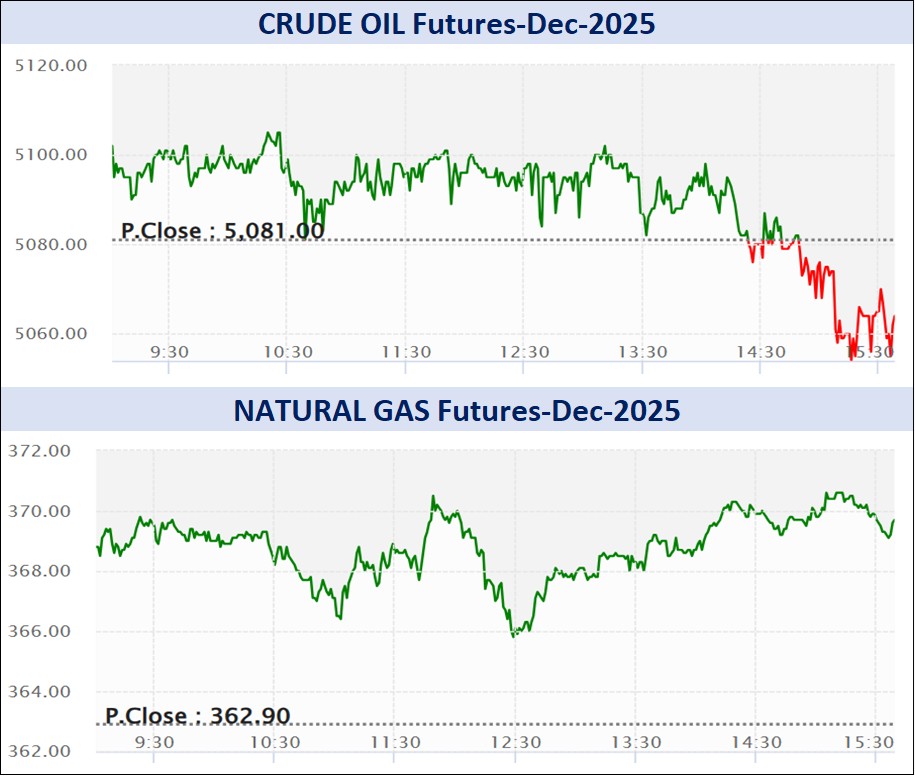Click the 364.00 price axis label
This screenshot has height=776, width=915.
click(41, 691)
